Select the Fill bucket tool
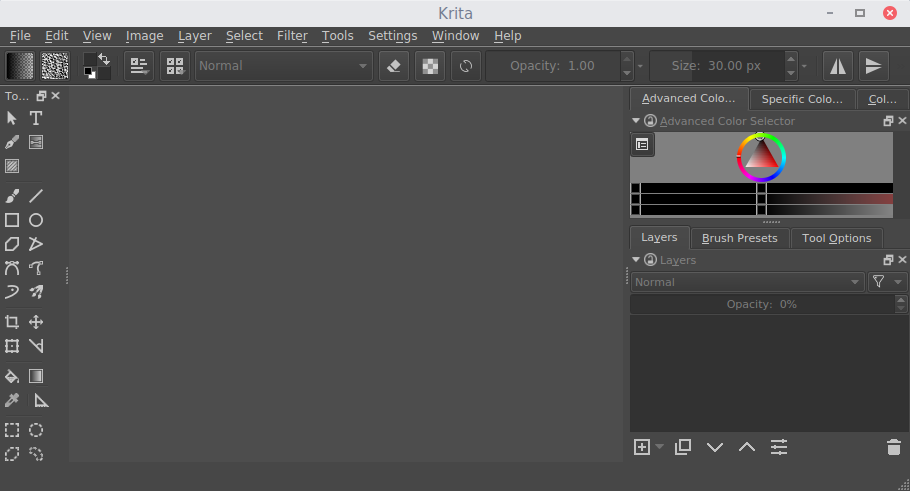 12,376
